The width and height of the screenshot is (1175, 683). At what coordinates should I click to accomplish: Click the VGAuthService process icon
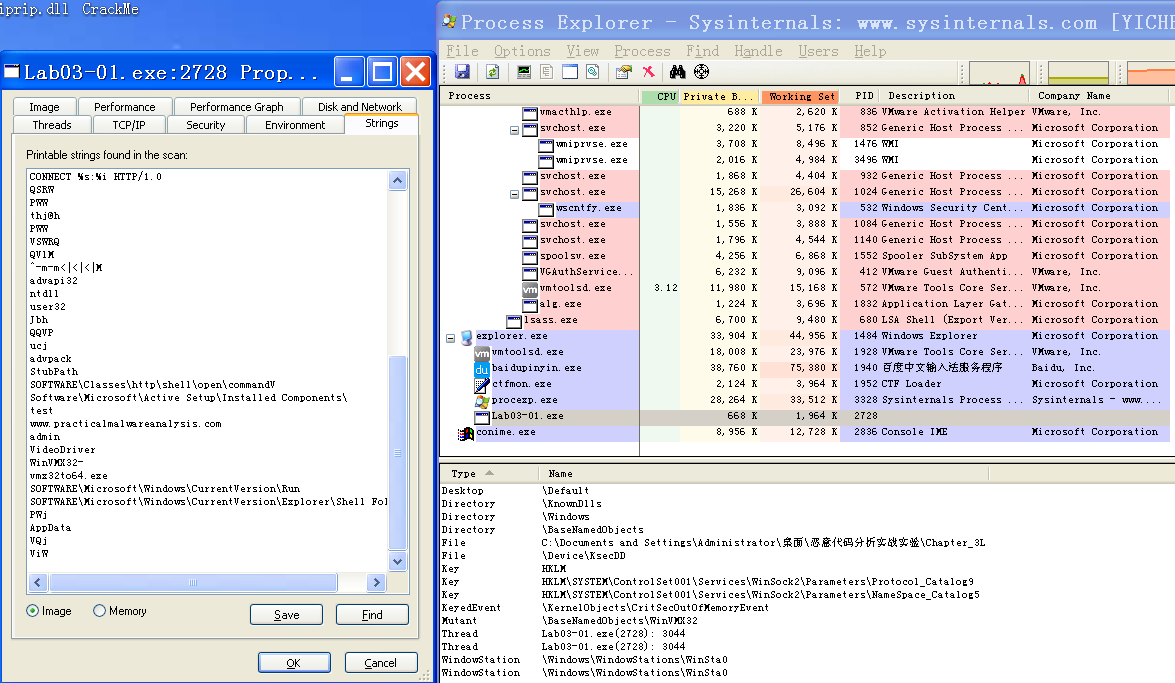(x=530, y=272)
